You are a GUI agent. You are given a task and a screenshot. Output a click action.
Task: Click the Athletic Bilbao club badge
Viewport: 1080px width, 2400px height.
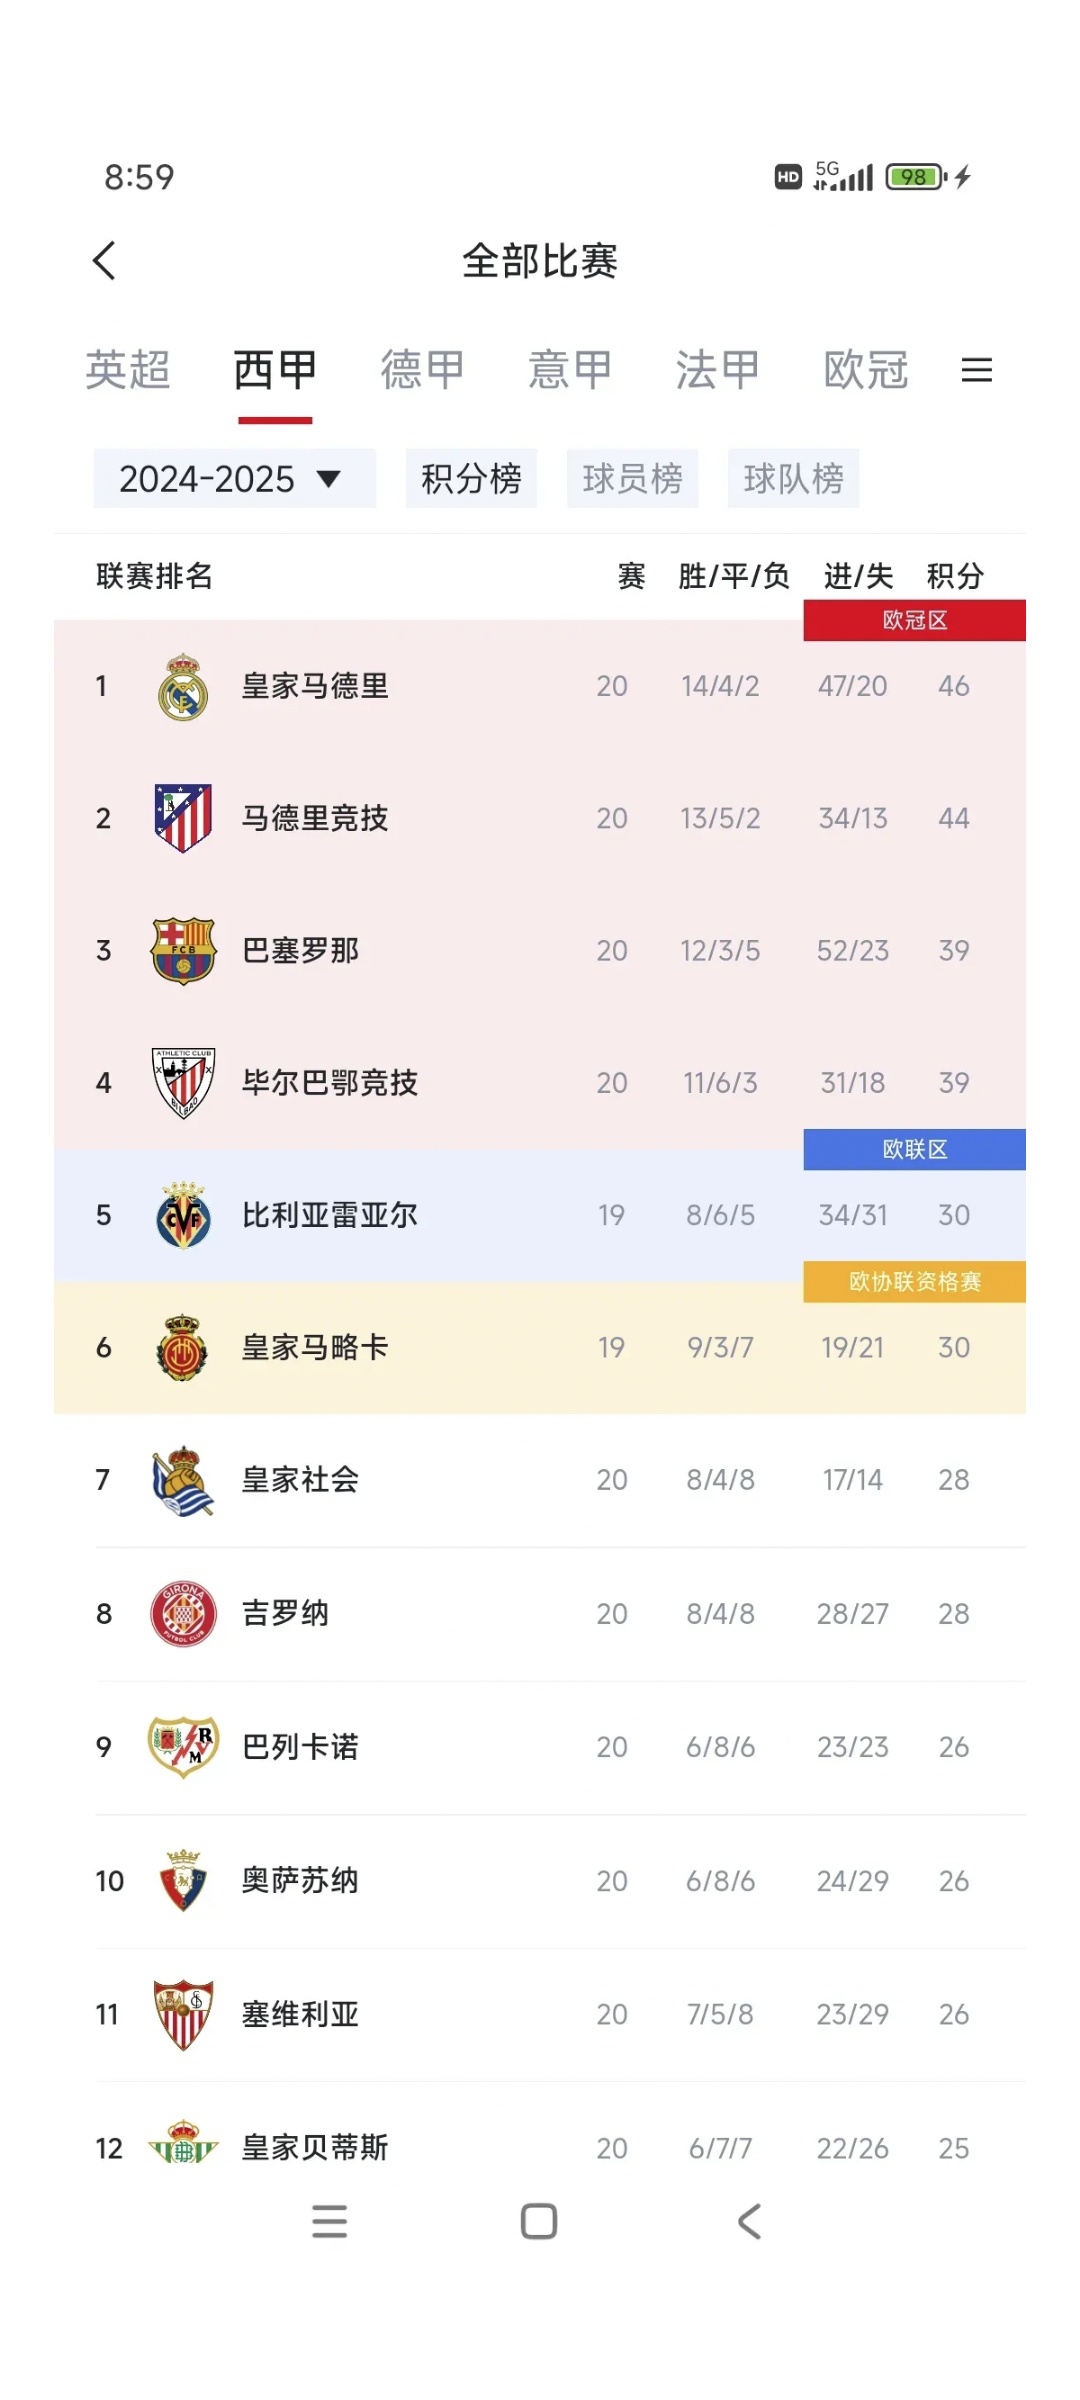pyautogui.click(x=181, y=1083)
